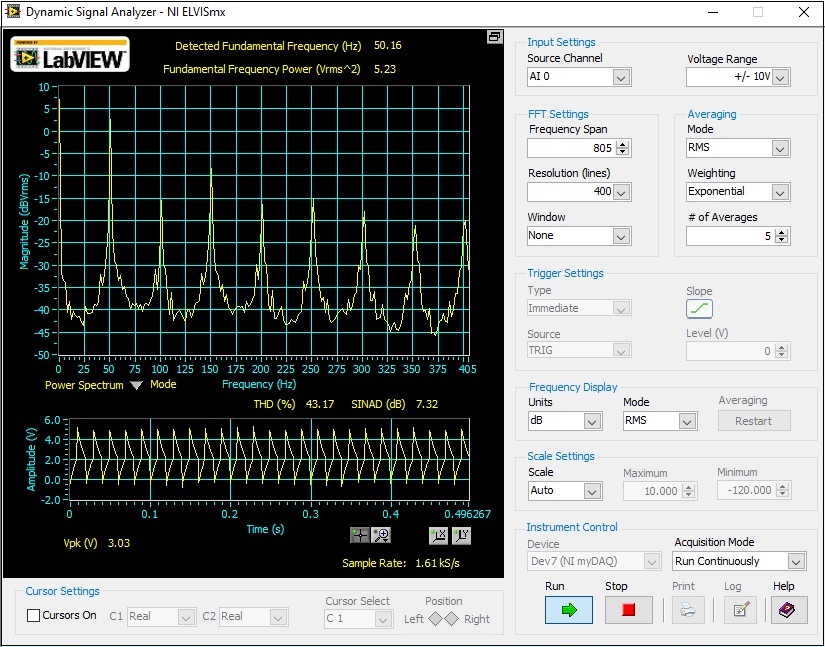The width and height of the screenshot is (825, 647).
Task: Click the green Run arrow button
Action: pos(568,610)
